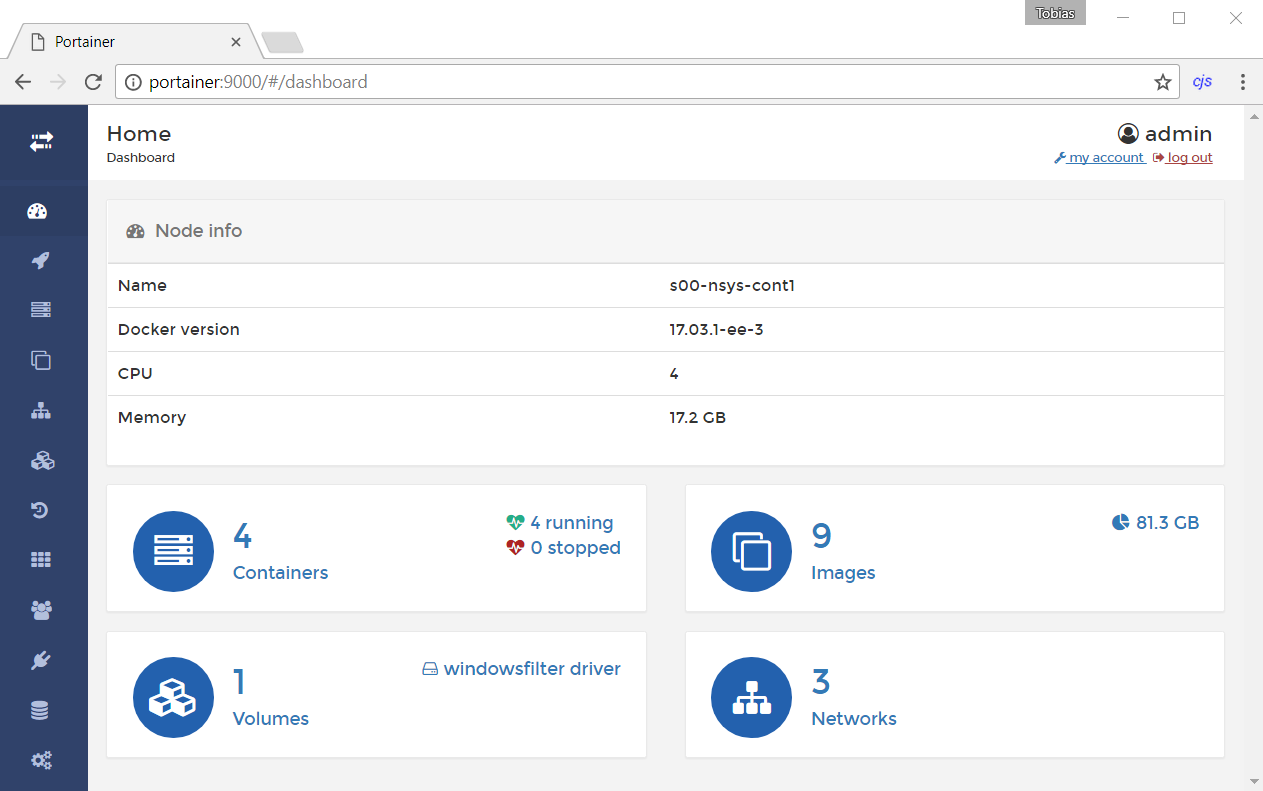Open Volumes via sidebar cubes icon
This screenshot has height=791, width=1263.
(41, 460)
